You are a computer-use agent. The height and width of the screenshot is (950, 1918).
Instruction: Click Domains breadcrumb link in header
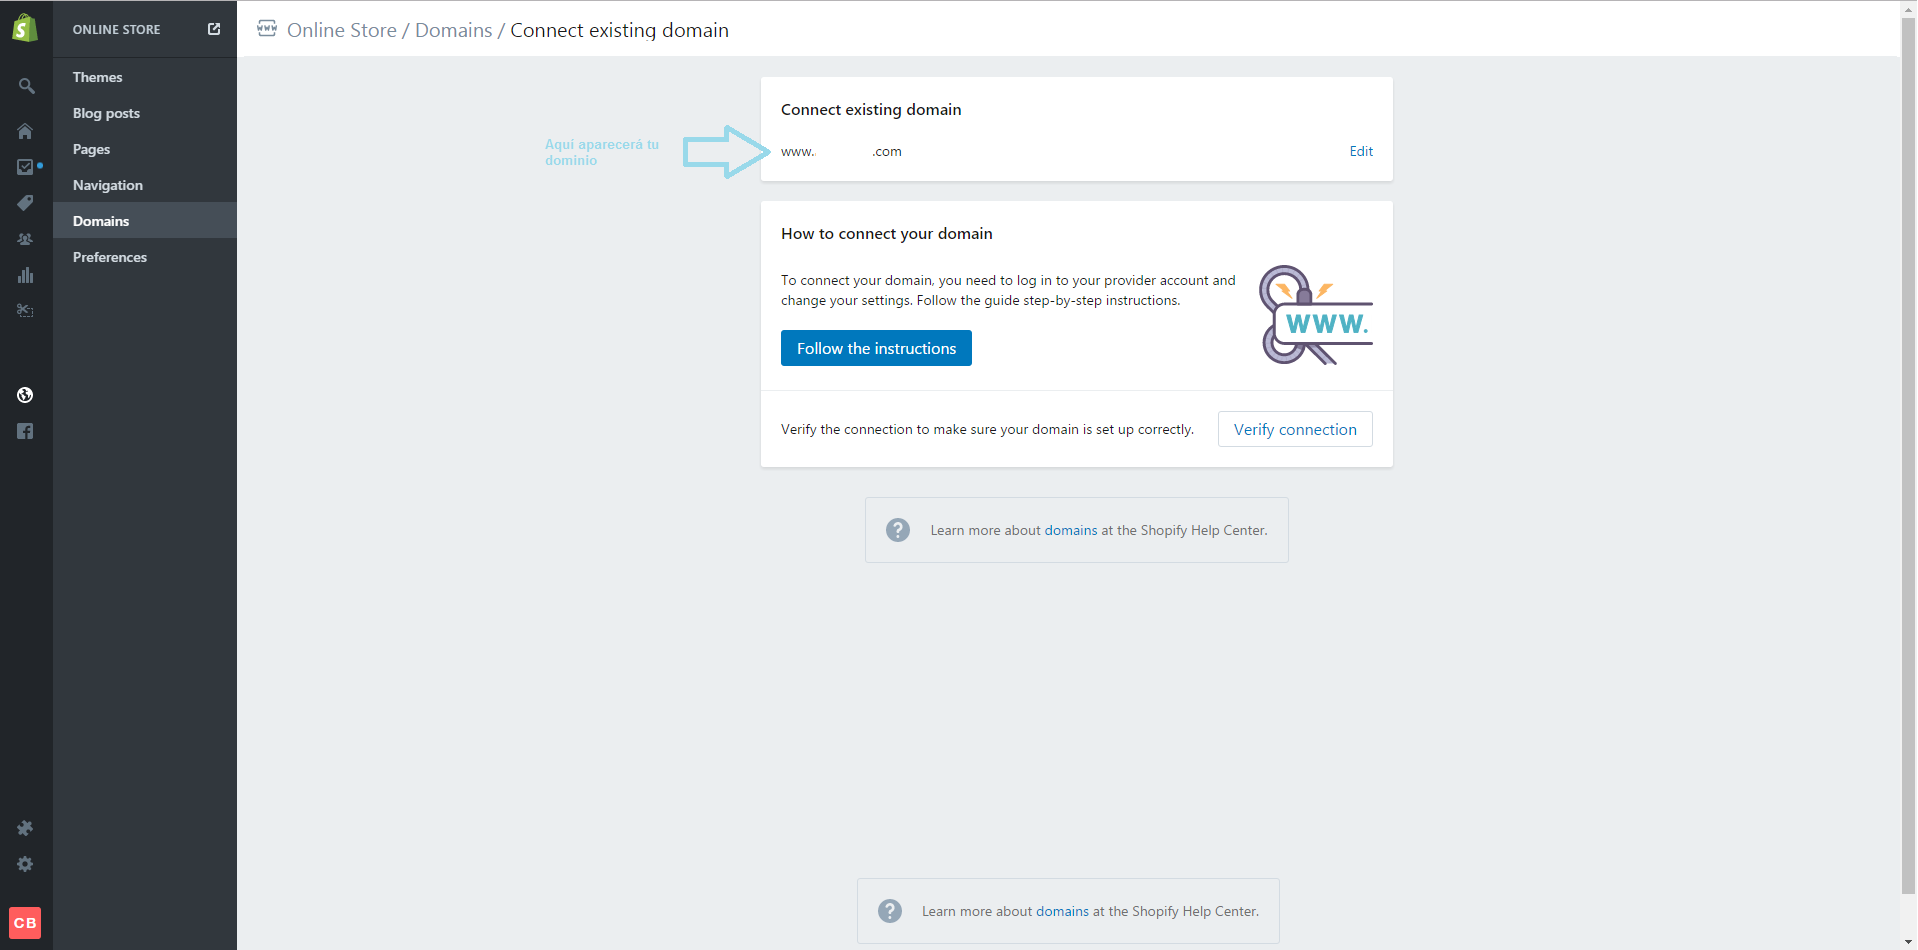(453, 30)
